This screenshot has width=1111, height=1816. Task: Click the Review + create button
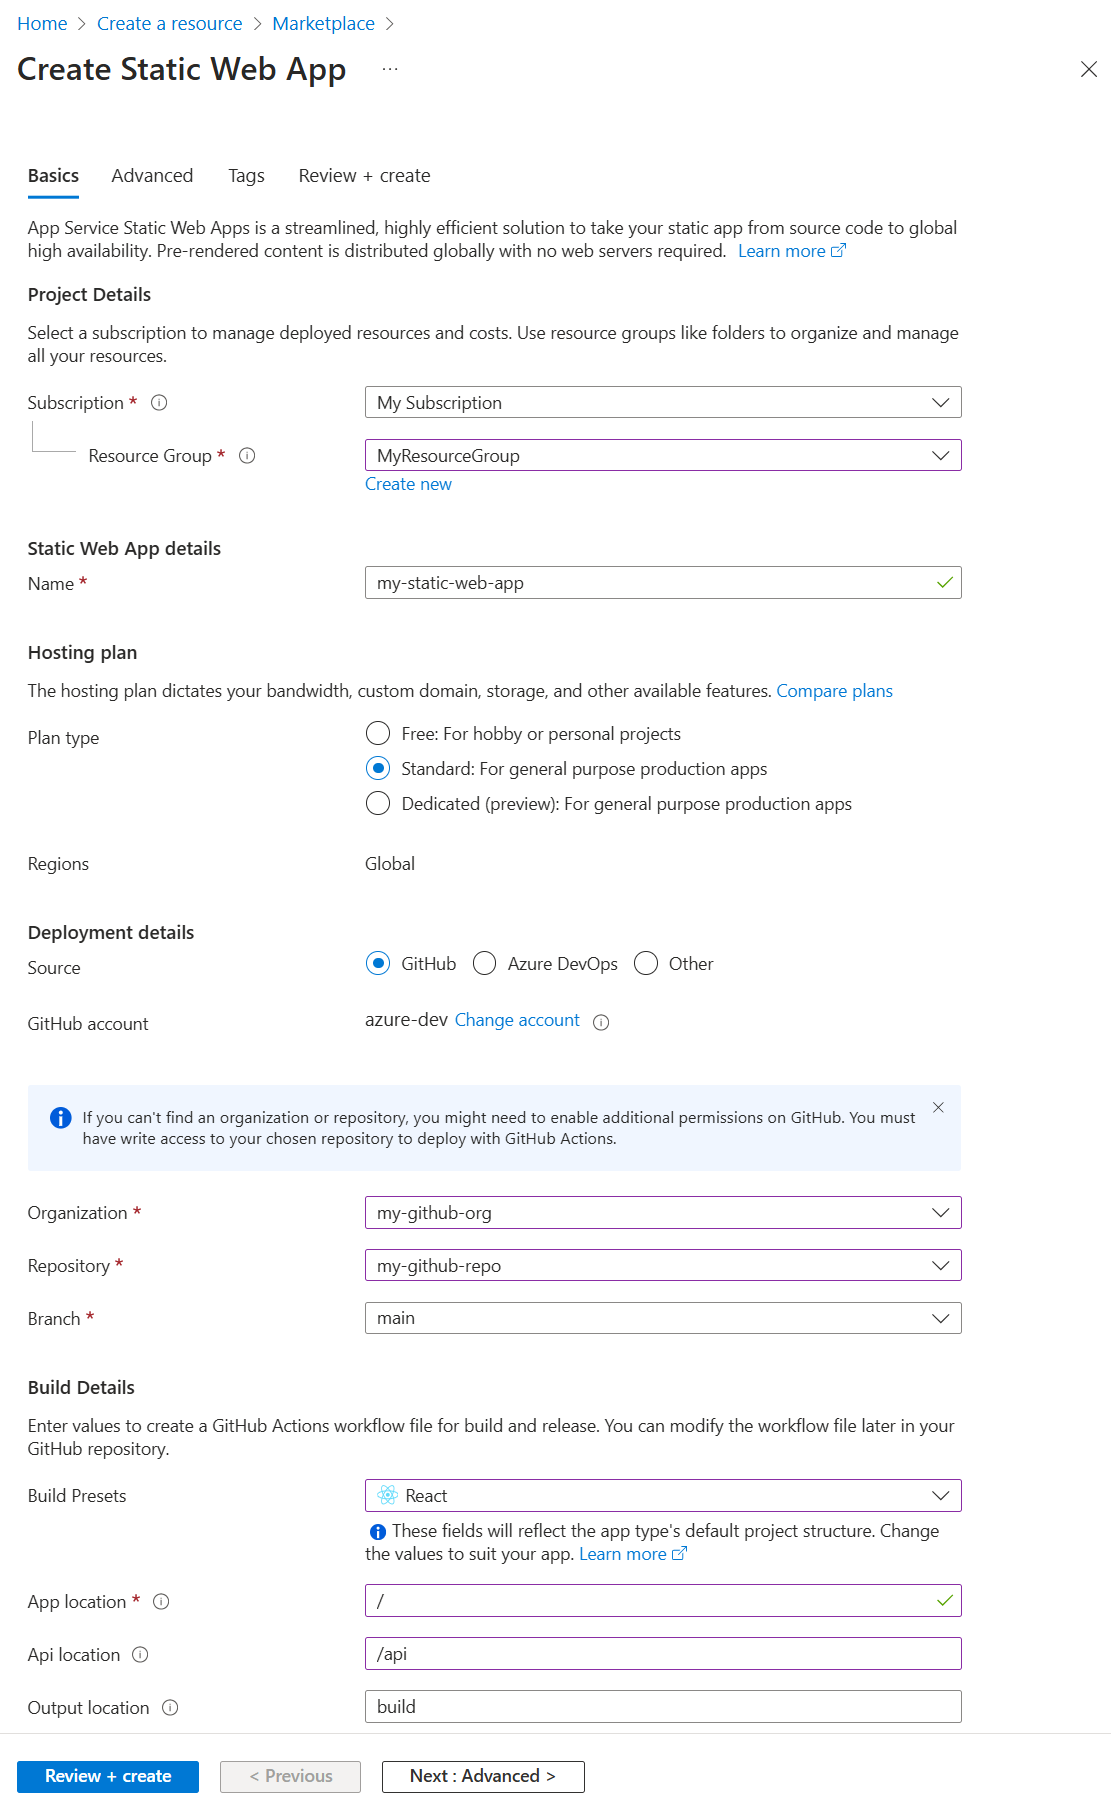(x=108, y=1776)
